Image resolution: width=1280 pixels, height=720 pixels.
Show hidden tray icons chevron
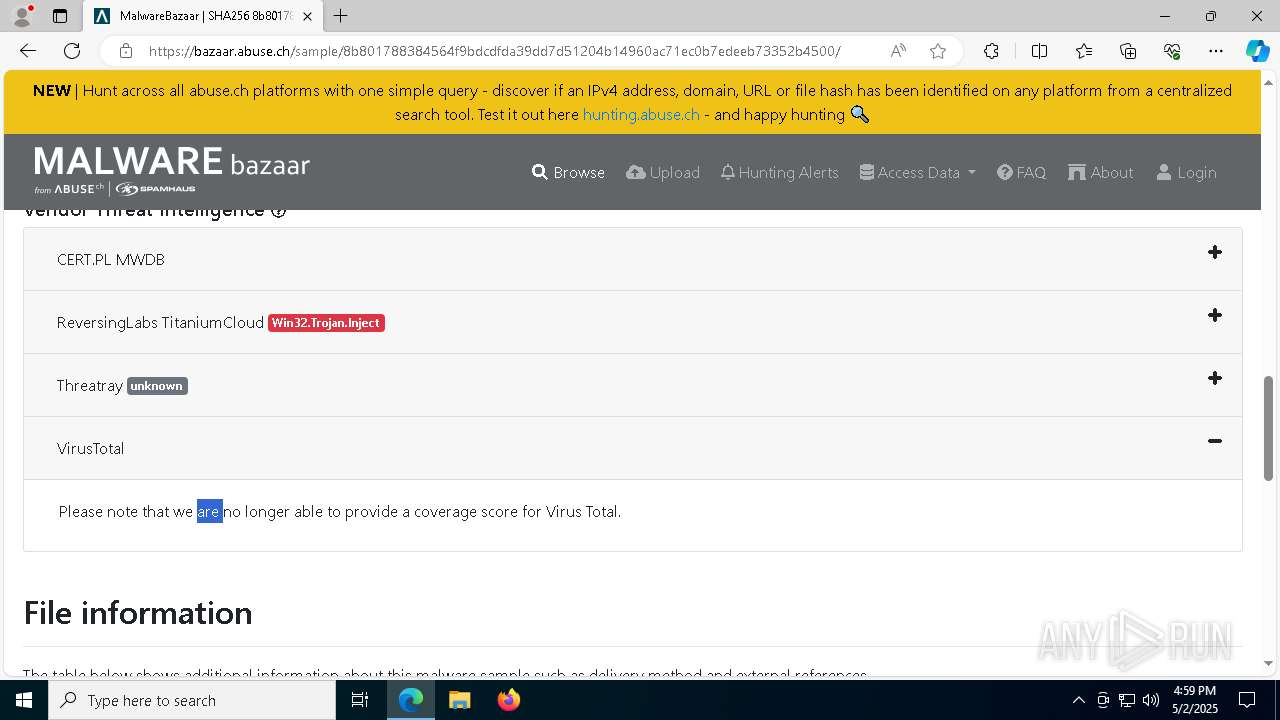click(x=1078, y=700)
